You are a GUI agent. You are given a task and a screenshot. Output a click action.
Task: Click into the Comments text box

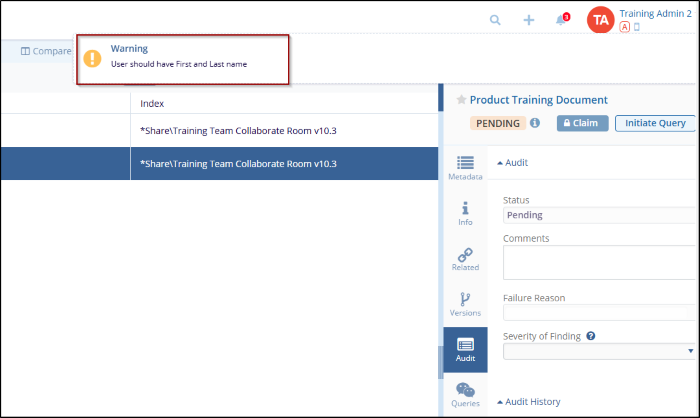coord(600,263)
